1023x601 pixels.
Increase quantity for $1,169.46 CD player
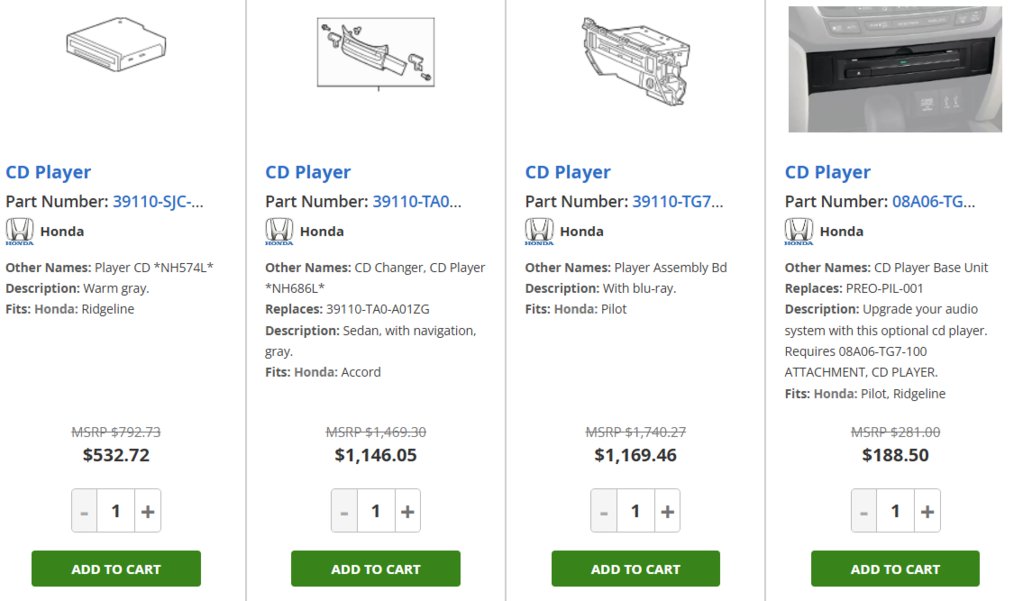[667, 511]
